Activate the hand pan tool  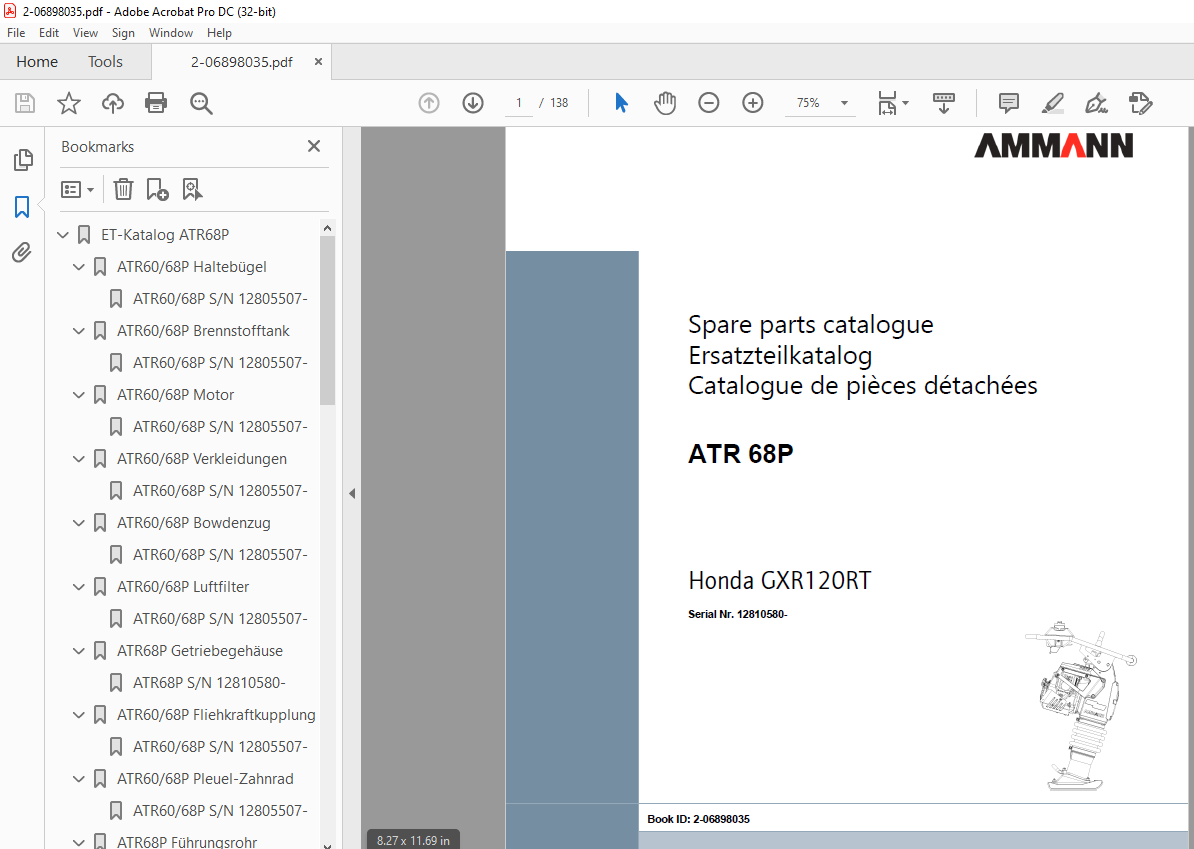665,103
